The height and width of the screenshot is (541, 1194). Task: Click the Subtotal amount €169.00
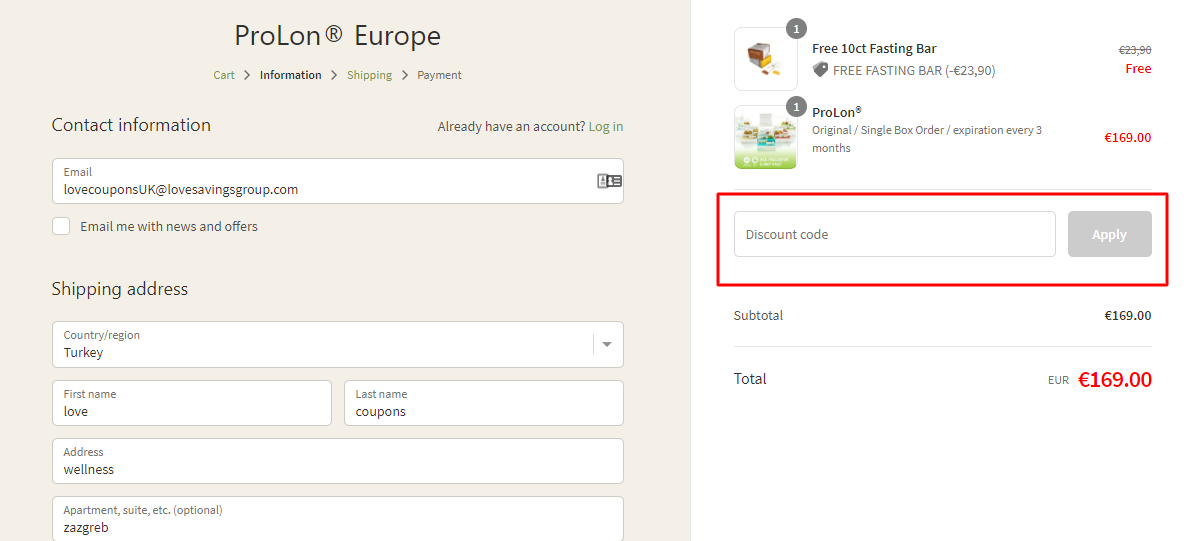[1128, 315]
